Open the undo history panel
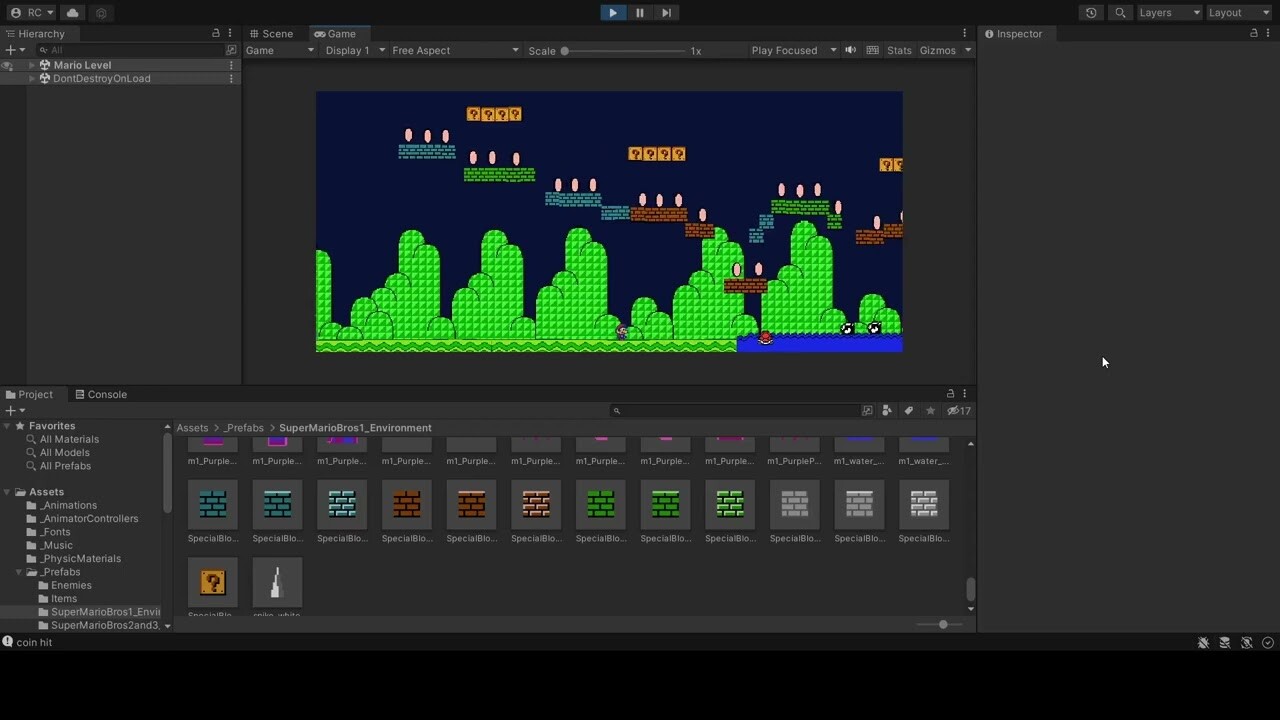1280x720 pixels. pos(1090,13)
